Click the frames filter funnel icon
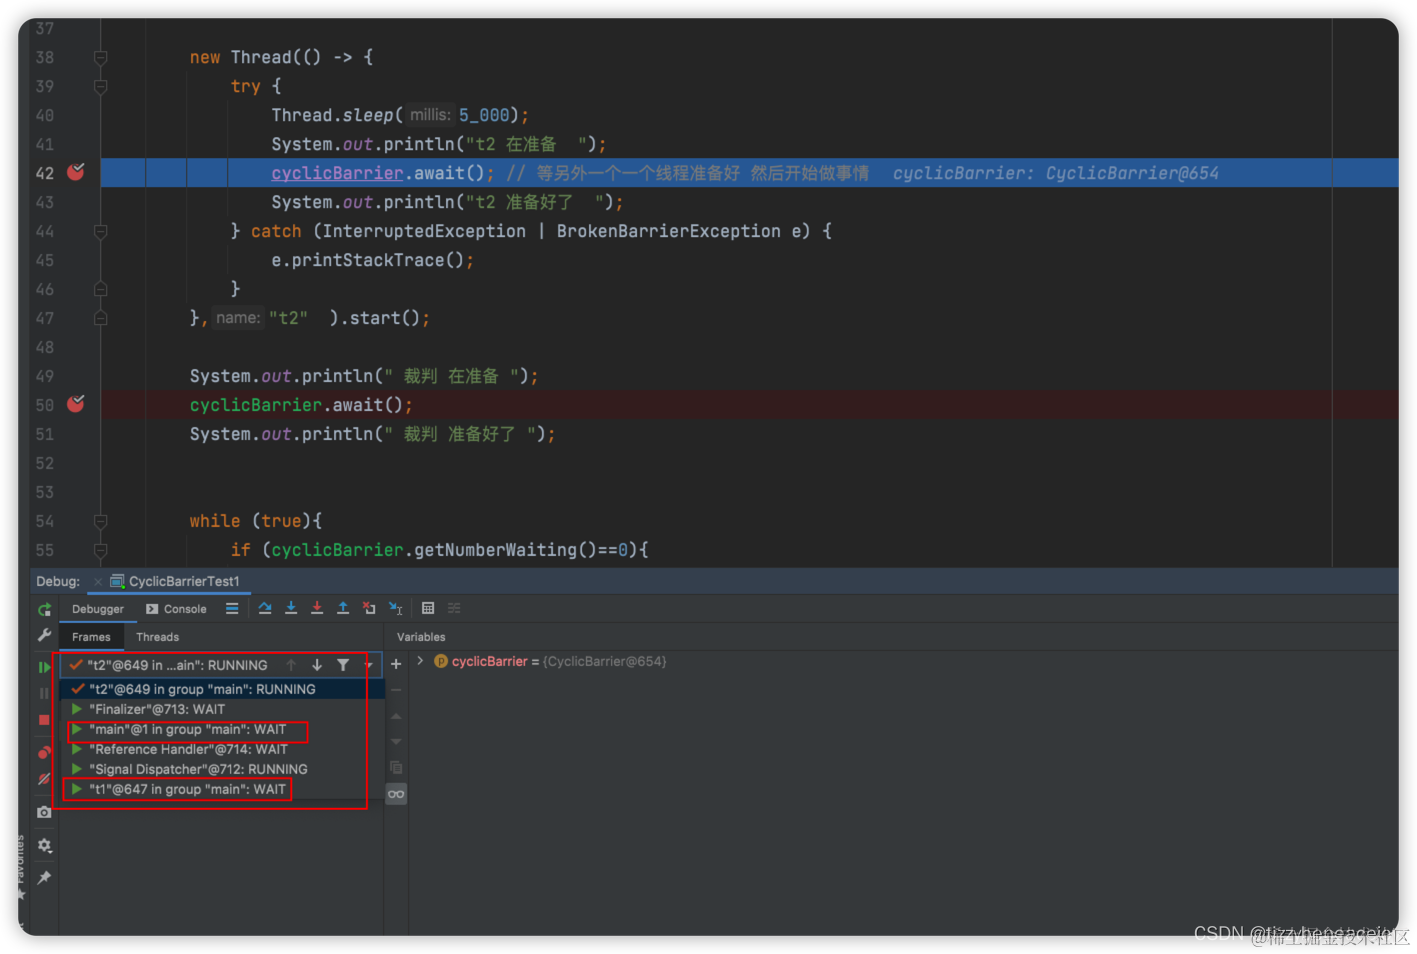Screen dimensions: 1417x954 [x=343, y=665]
